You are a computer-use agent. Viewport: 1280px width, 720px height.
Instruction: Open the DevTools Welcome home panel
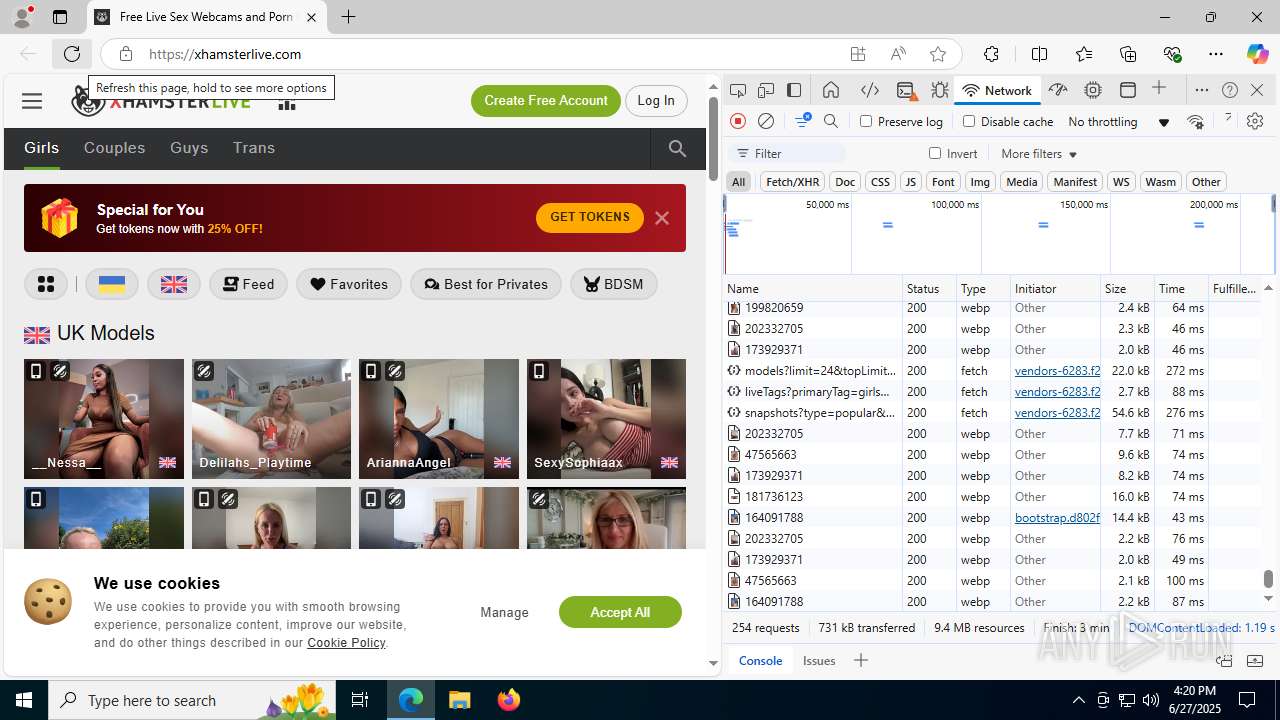(831, 90)
